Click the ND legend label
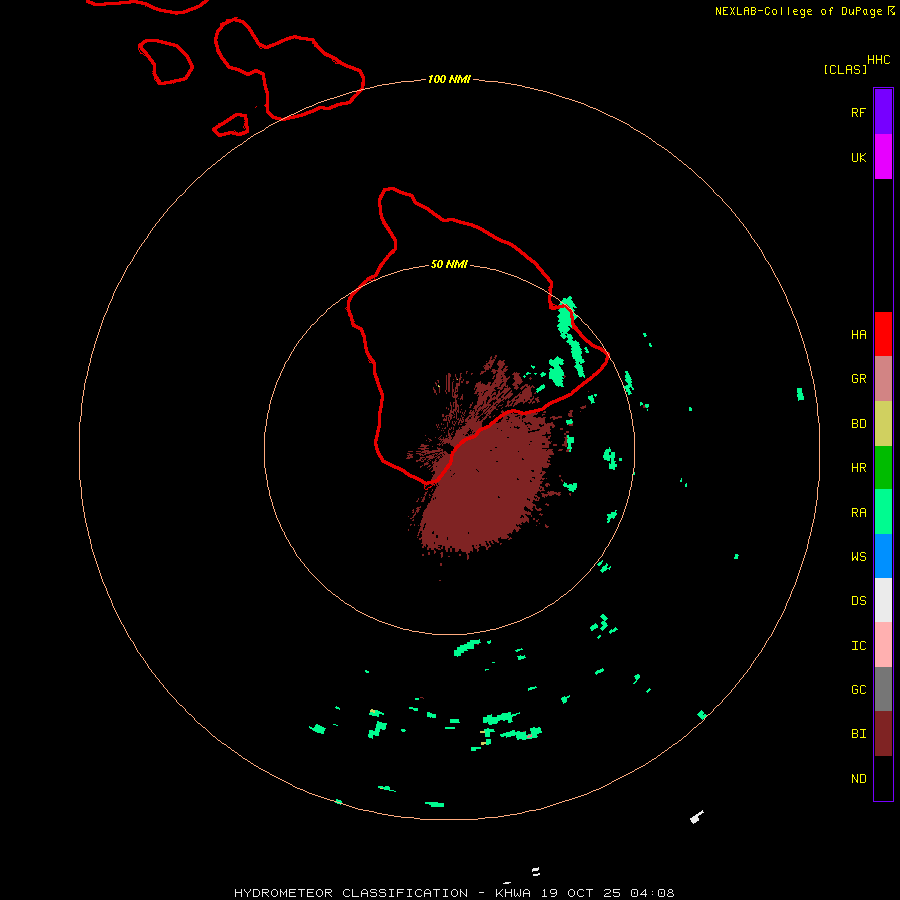The image size is (900, 900). tap(858, 779)
